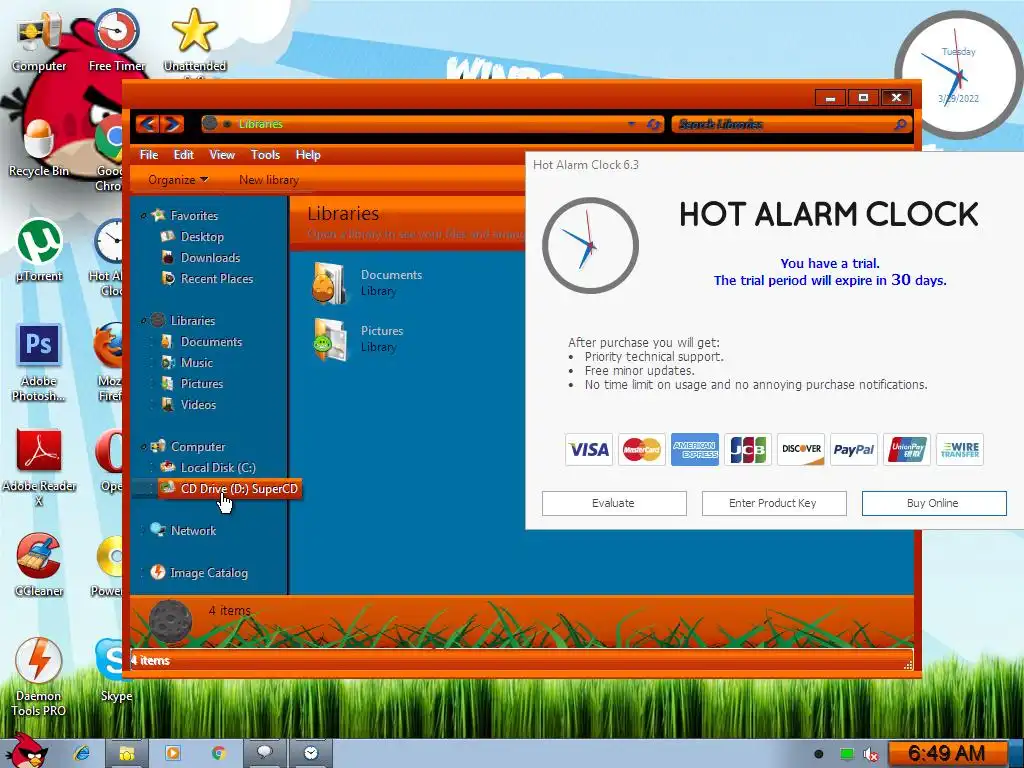Click Enter Product Key button
Screen dimensions: 1024x768
(x=774, y=503)
